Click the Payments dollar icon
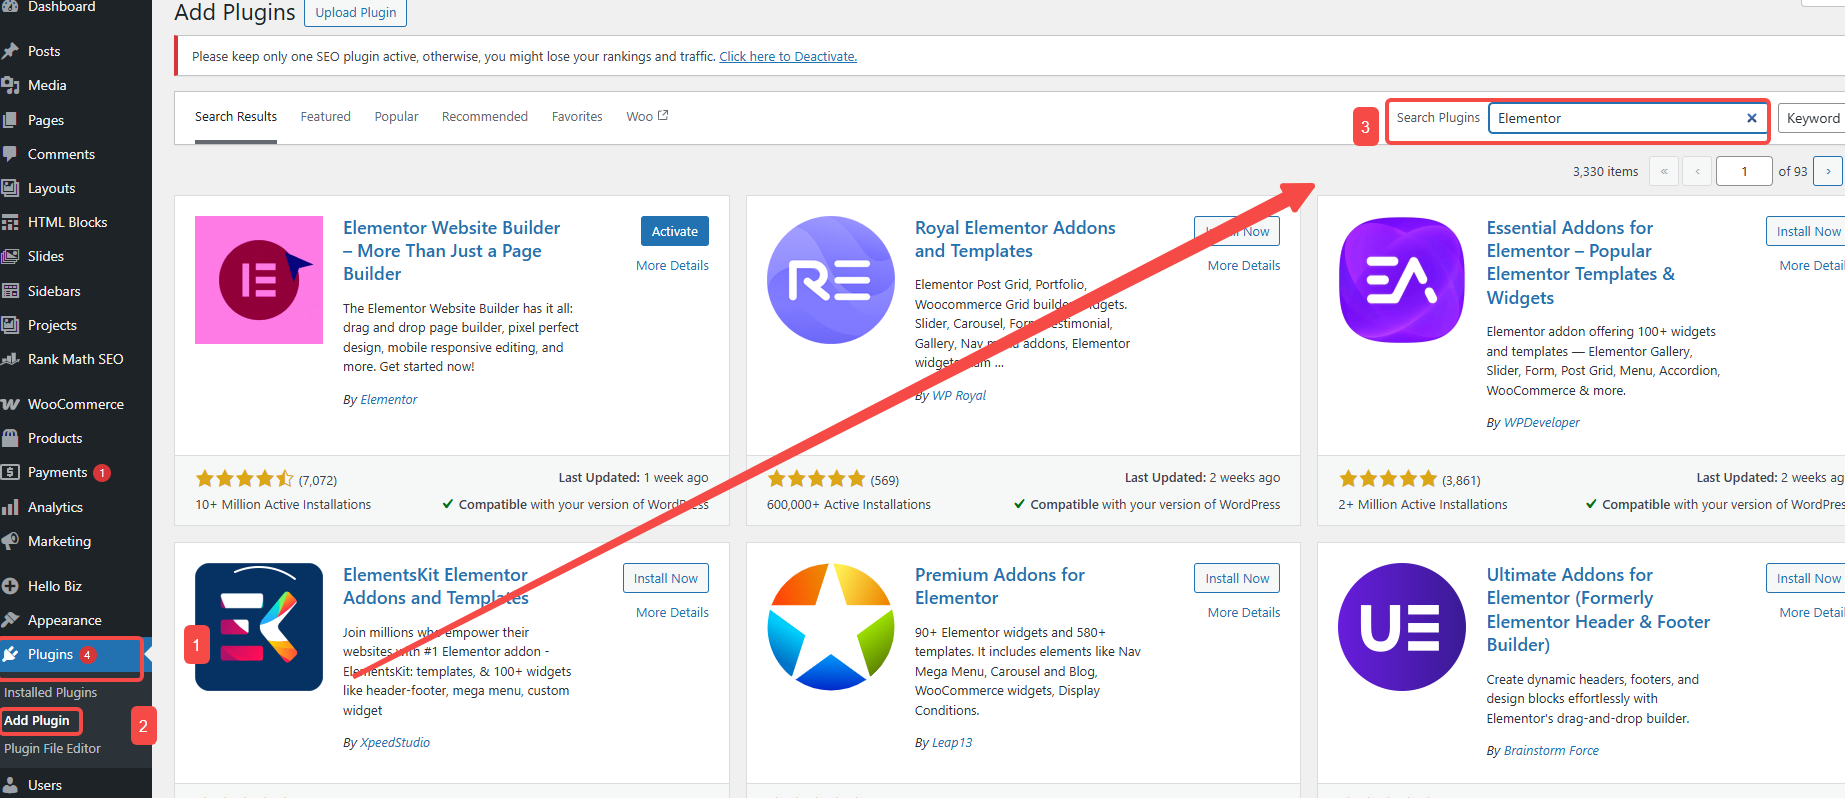This screenshot has height=798, width=1845. click(x=10, y=472)
